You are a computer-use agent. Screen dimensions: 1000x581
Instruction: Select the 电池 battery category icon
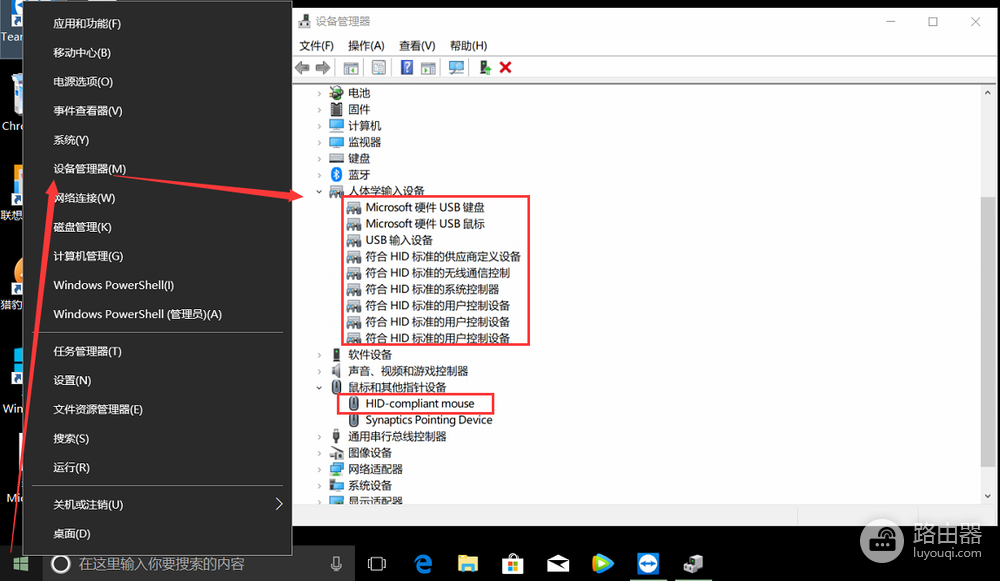click(336, 93)
